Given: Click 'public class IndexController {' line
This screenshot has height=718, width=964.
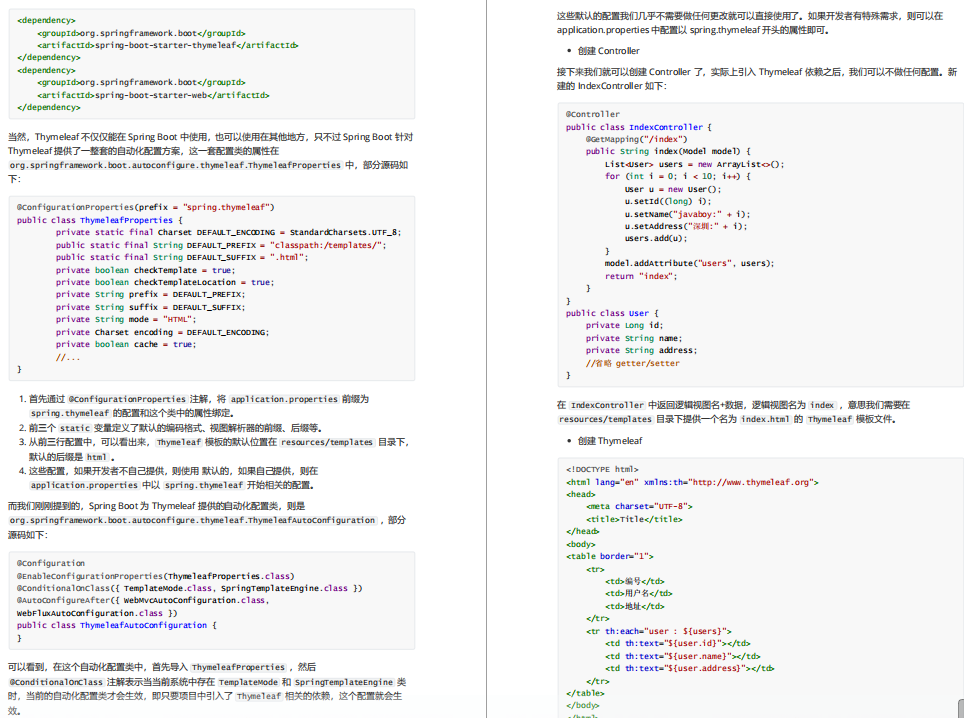Looking at the screenshot, I should point(639,127).
